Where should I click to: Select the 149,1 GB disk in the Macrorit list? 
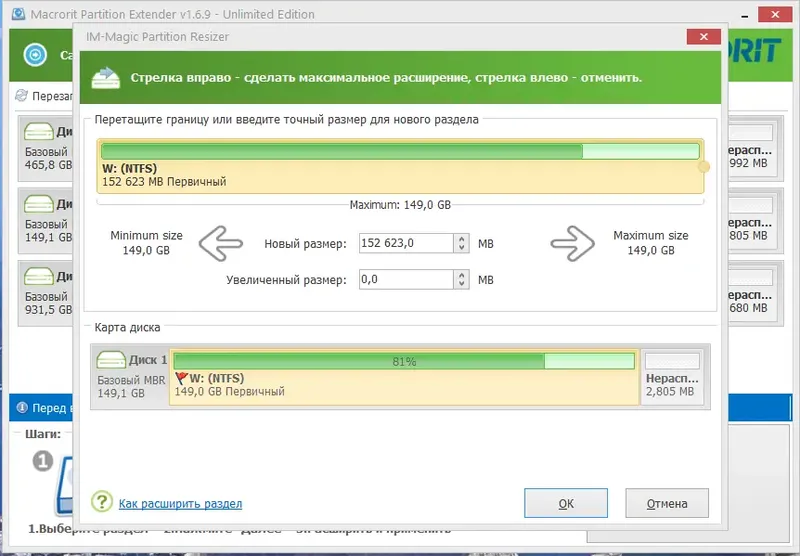pyautogui.click(x=45, y=221)
